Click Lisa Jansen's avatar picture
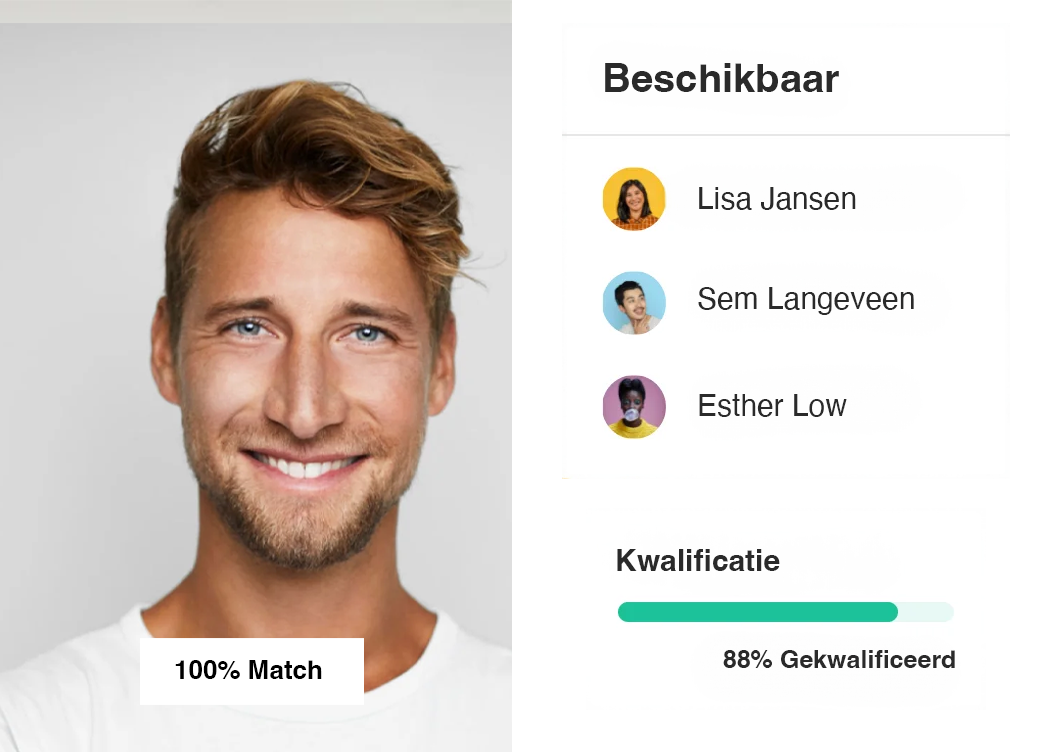Screen dimensions: 1040x752 pyautogui.click(x=633, y=199)
